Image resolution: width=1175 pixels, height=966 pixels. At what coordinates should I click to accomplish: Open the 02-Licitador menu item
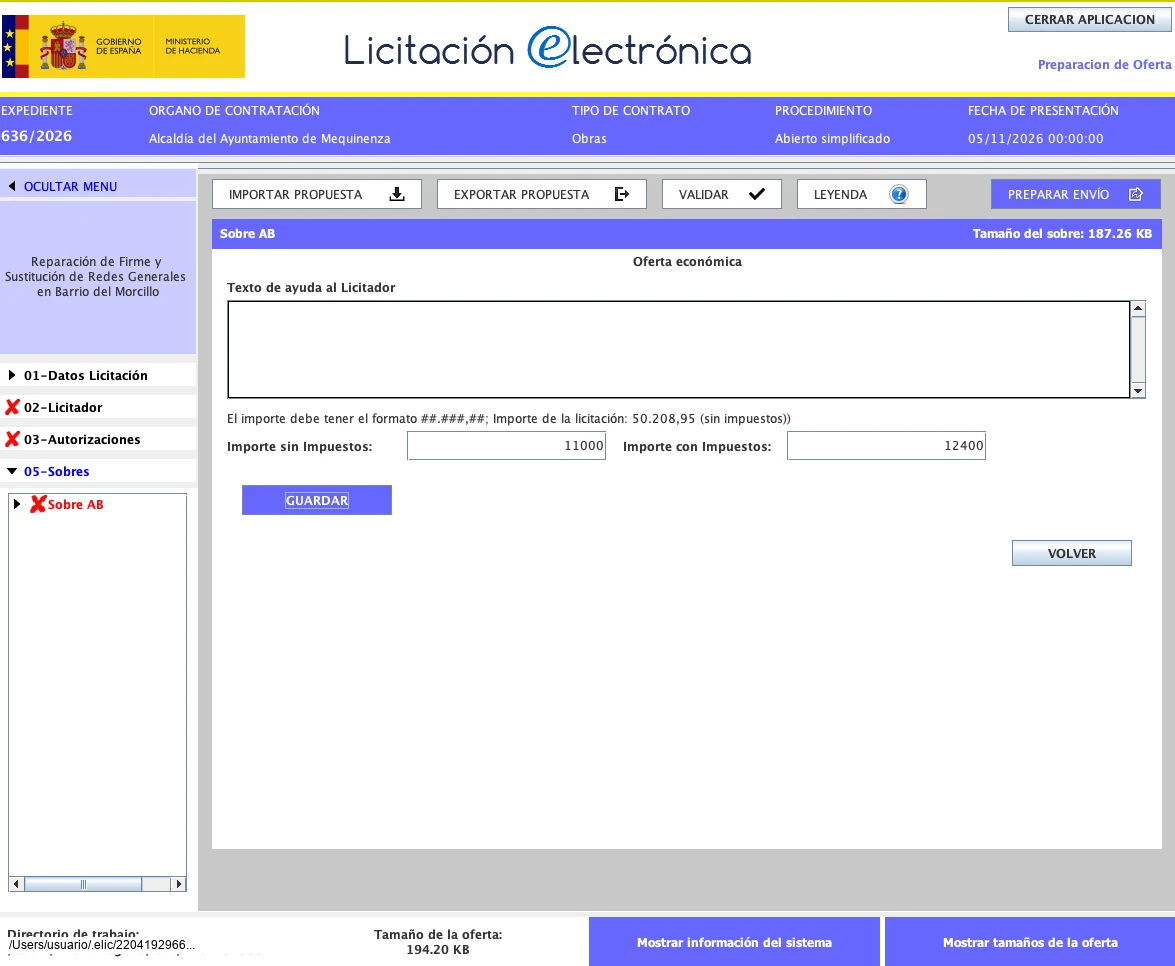pos(63,408)
